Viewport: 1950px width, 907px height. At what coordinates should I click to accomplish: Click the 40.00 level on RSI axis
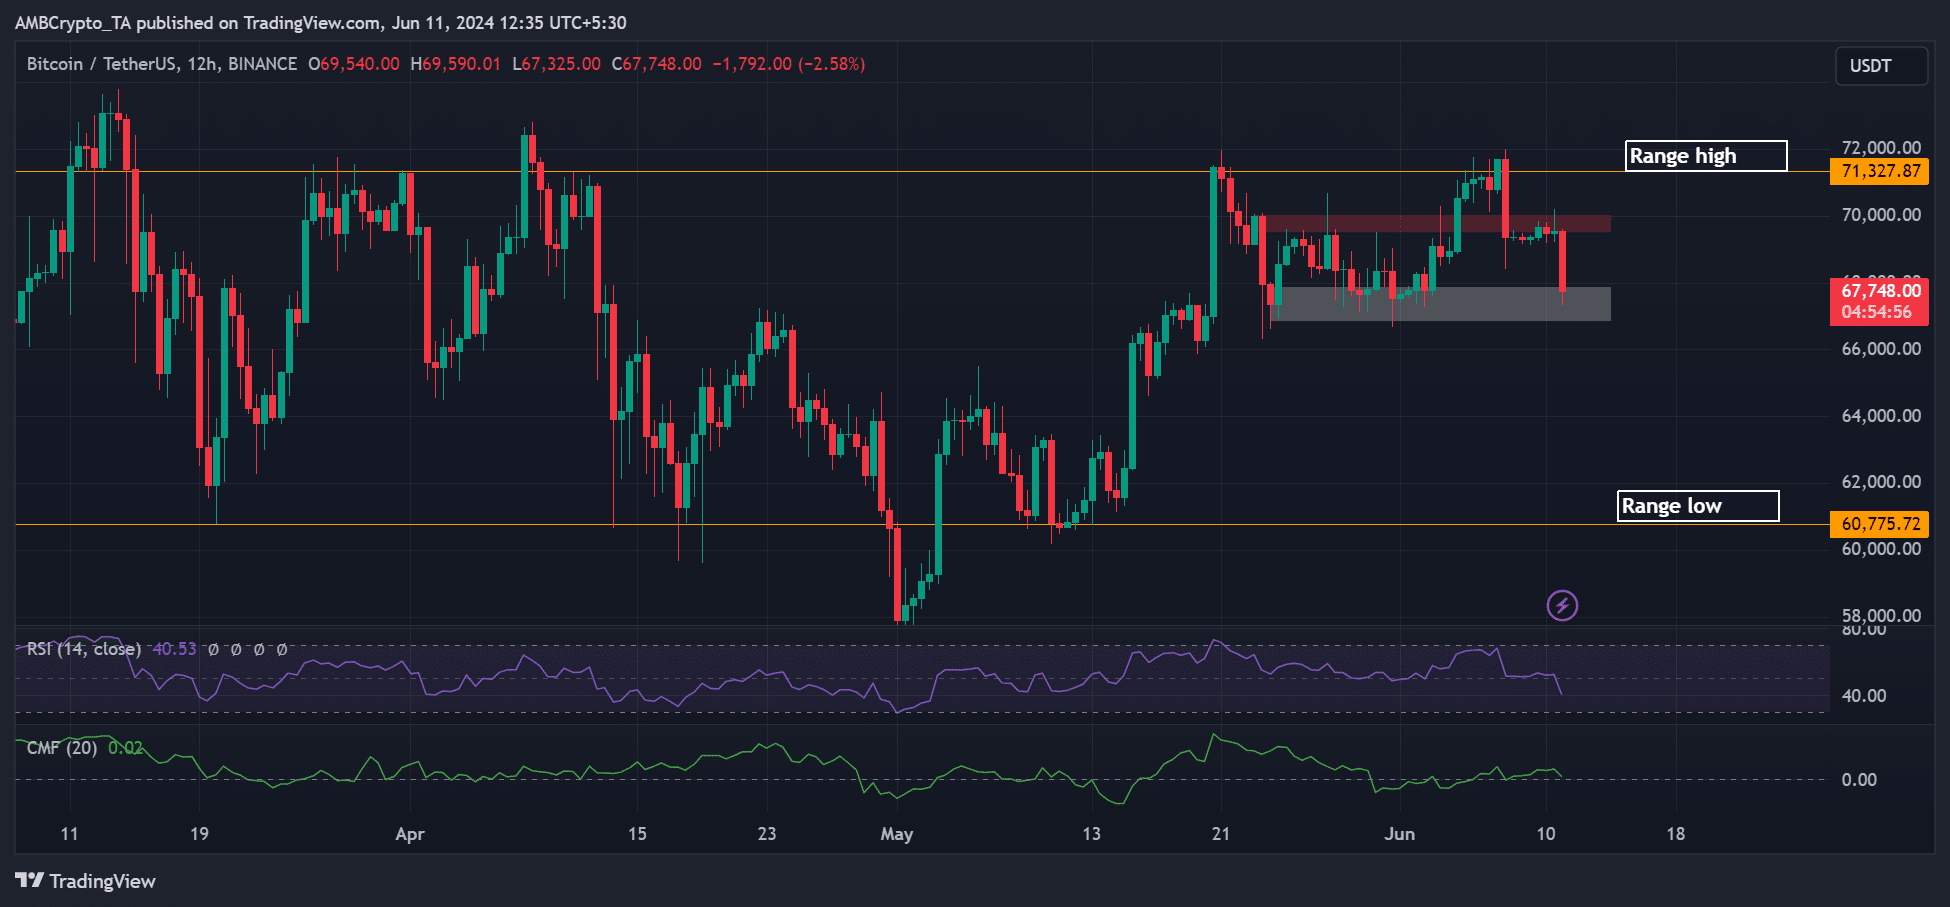click(x=1864, y=696)
